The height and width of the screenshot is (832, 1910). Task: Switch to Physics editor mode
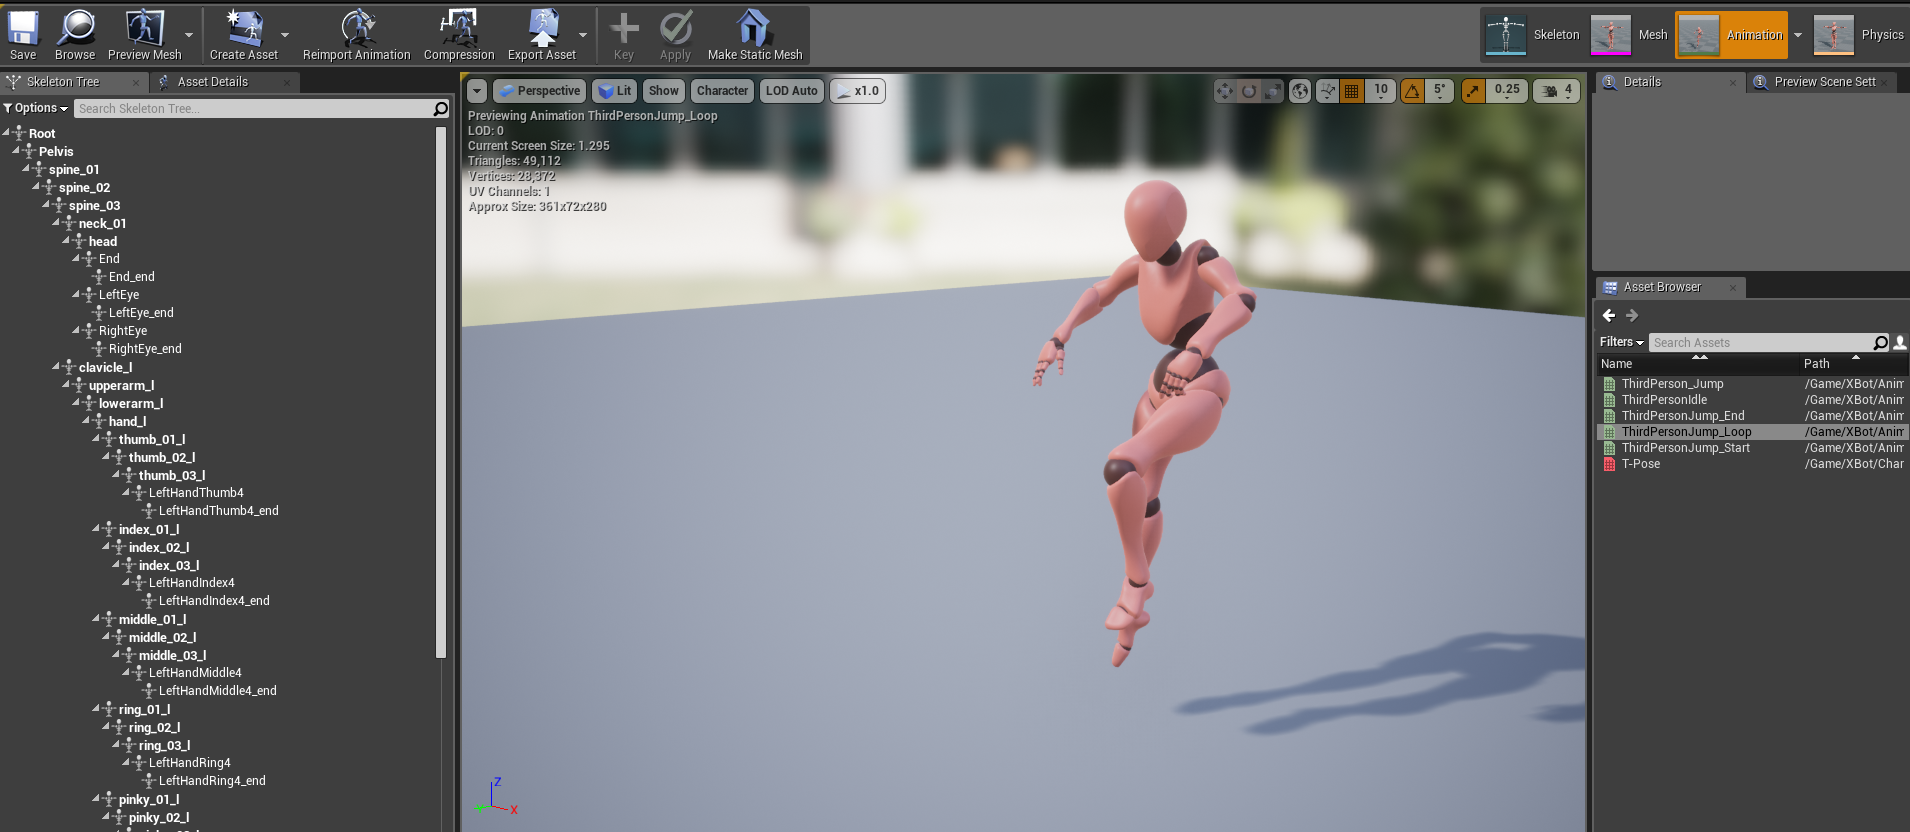tap(1859, 35)
